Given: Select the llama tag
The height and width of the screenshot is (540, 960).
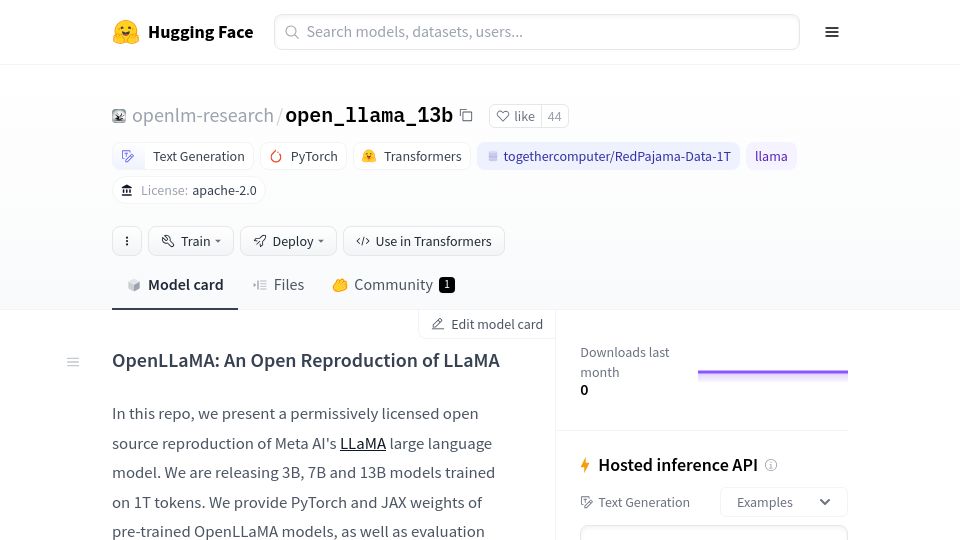Looking at the screenshot, I should pos(771,156).
